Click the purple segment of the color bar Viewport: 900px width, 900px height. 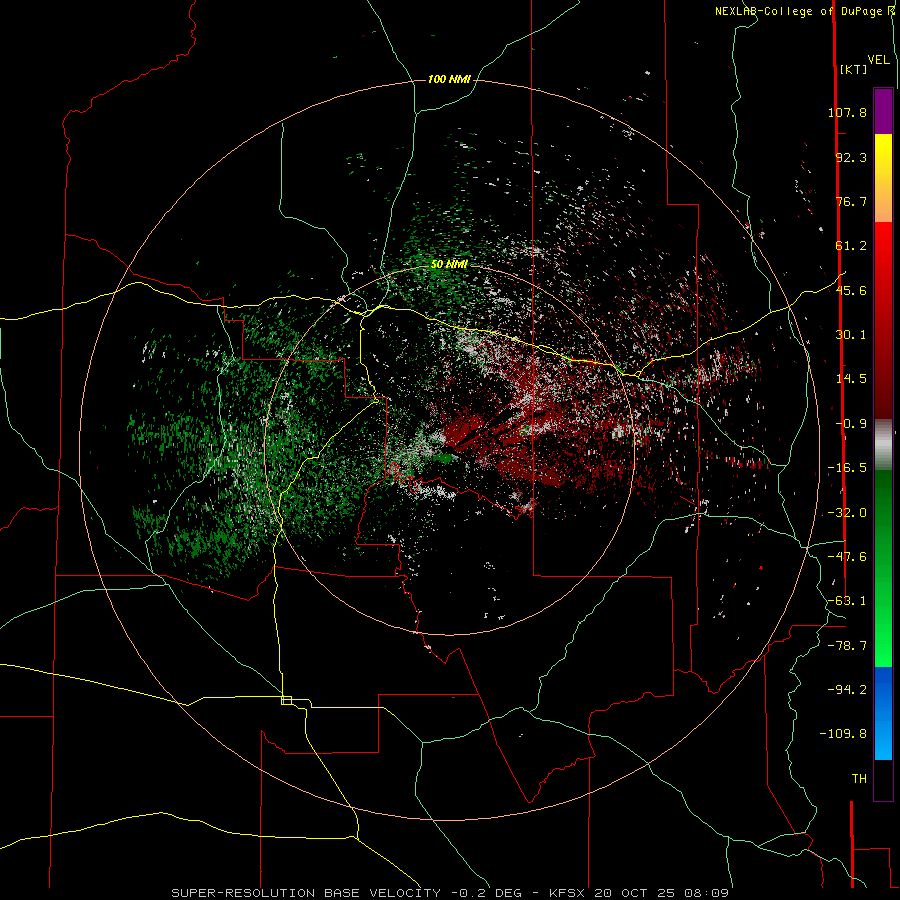pyautogui.click(x=883, y=111)
